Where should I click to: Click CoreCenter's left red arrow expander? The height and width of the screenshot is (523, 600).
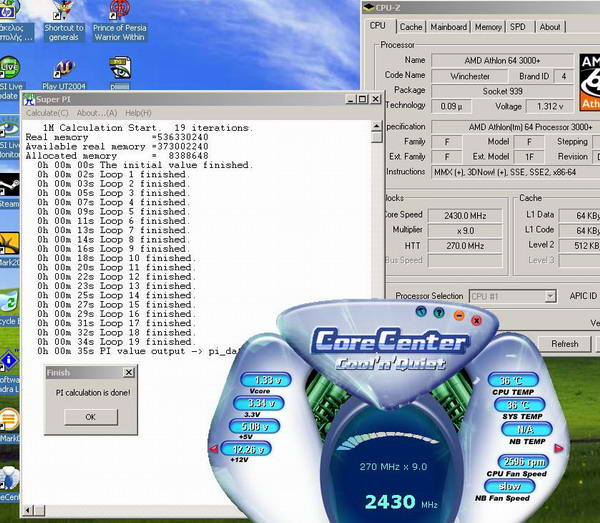(x=213, y=448)
